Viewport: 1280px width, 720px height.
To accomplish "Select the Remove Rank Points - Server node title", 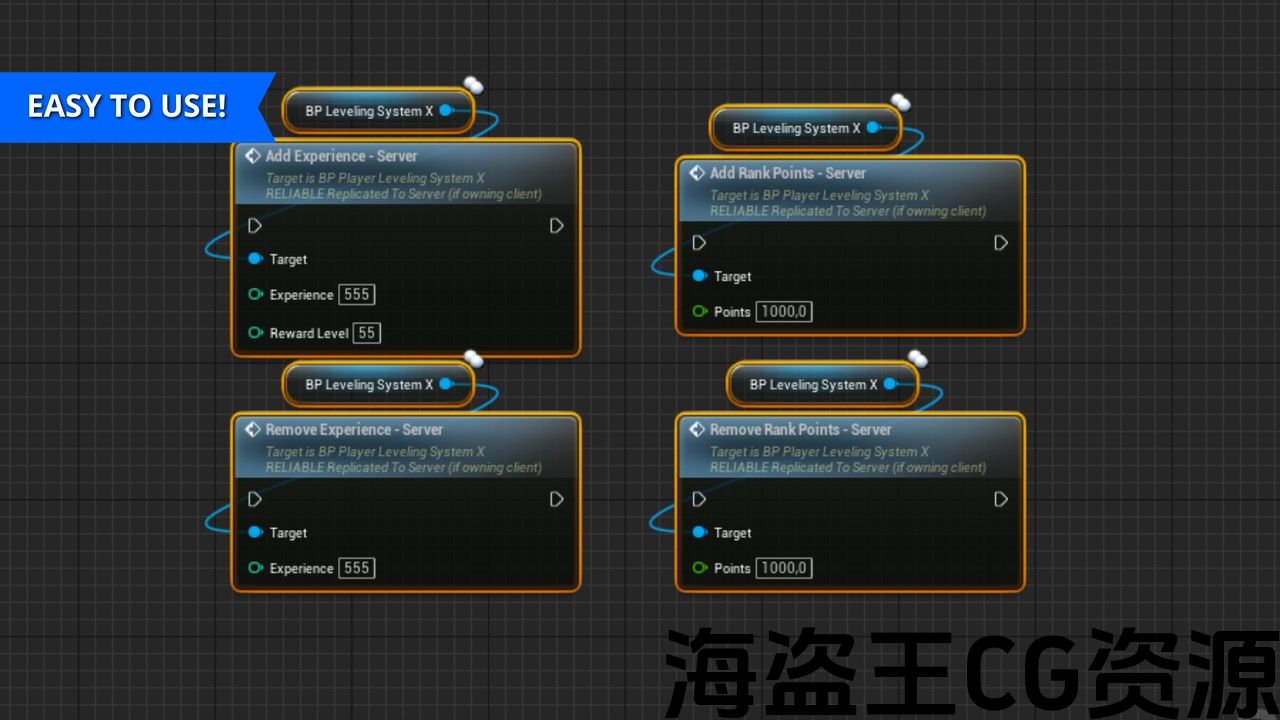I will point(800,430).
